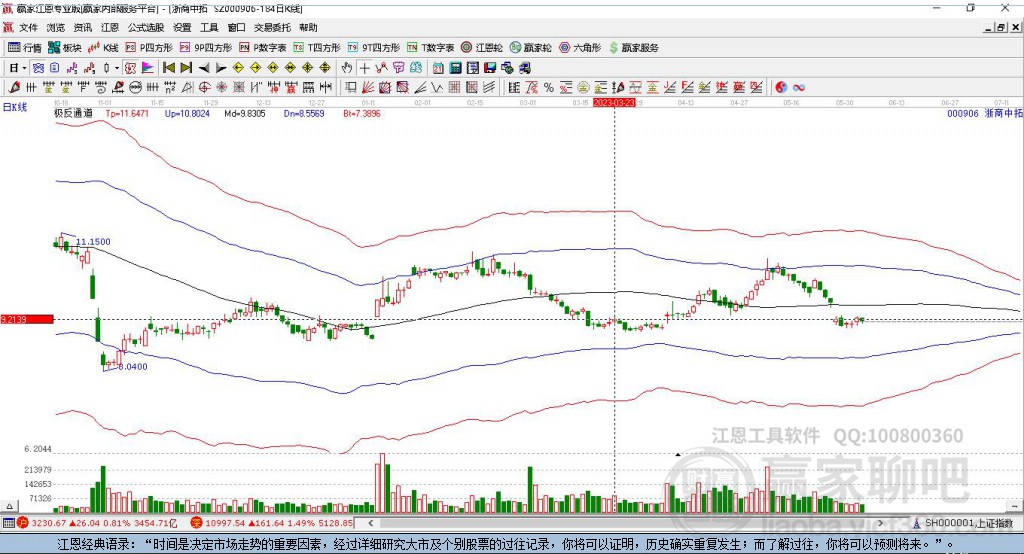The image size is (1024, 554).
Task: Select the hand pan tool
Action: [x=347, y=68]
